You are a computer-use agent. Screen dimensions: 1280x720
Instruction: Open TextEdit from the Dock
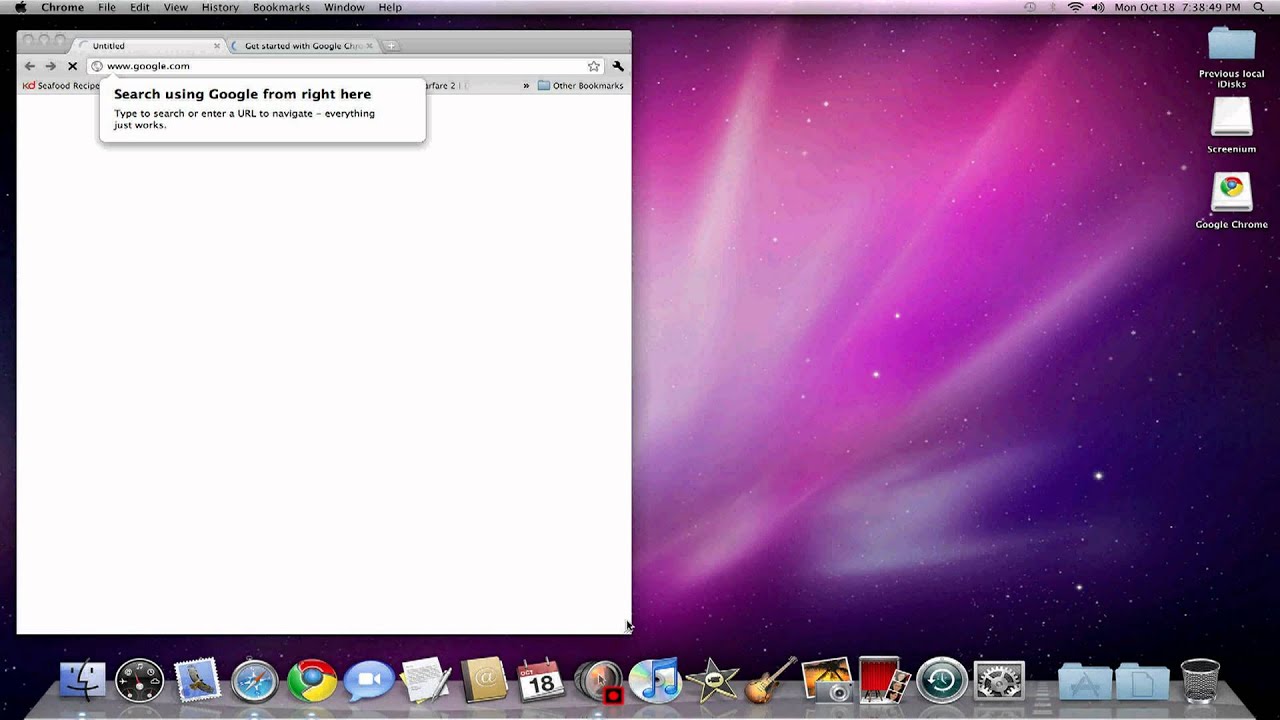(426, 680)
